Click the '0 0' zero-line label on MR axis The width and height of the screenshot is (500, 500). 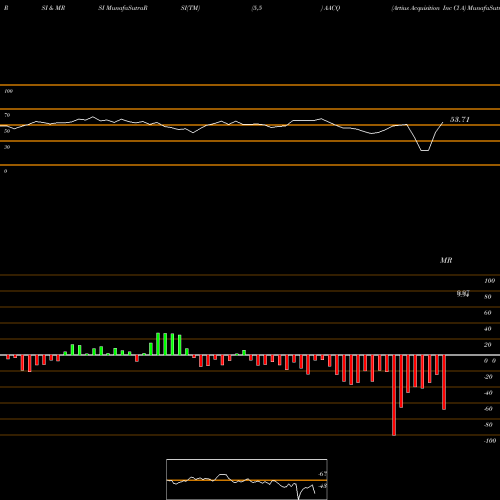[x=490, y=361]
